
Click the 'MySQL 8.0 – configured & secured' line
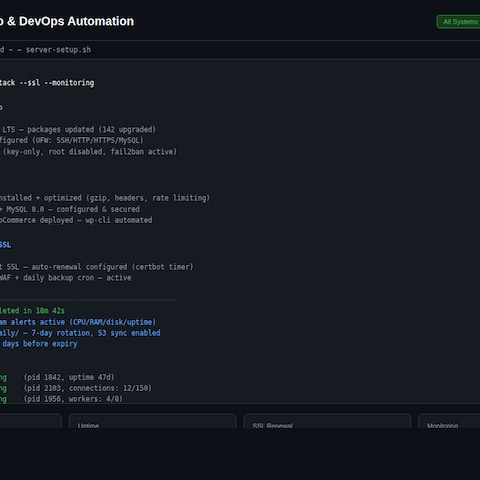click(70, 209)
